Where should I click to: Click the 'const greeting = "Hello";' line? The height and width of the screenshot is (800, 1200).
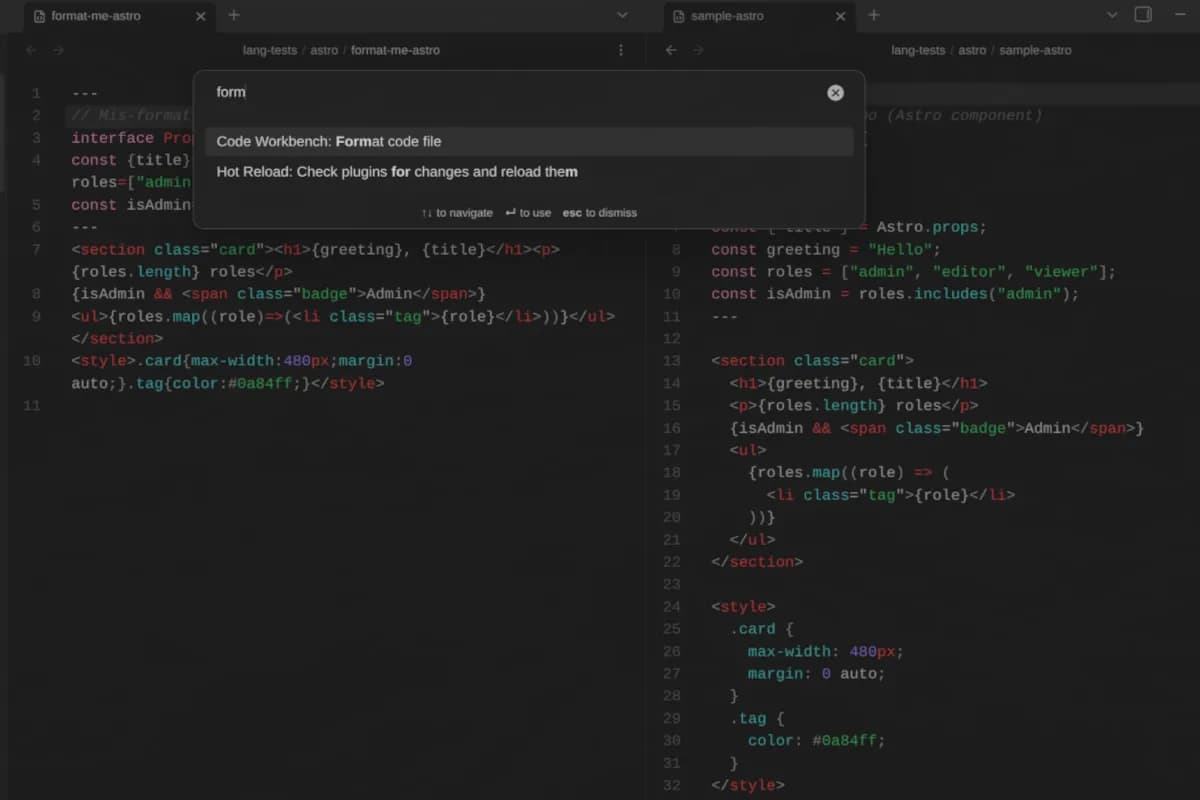pyautogui.click(x=826, y=250)
